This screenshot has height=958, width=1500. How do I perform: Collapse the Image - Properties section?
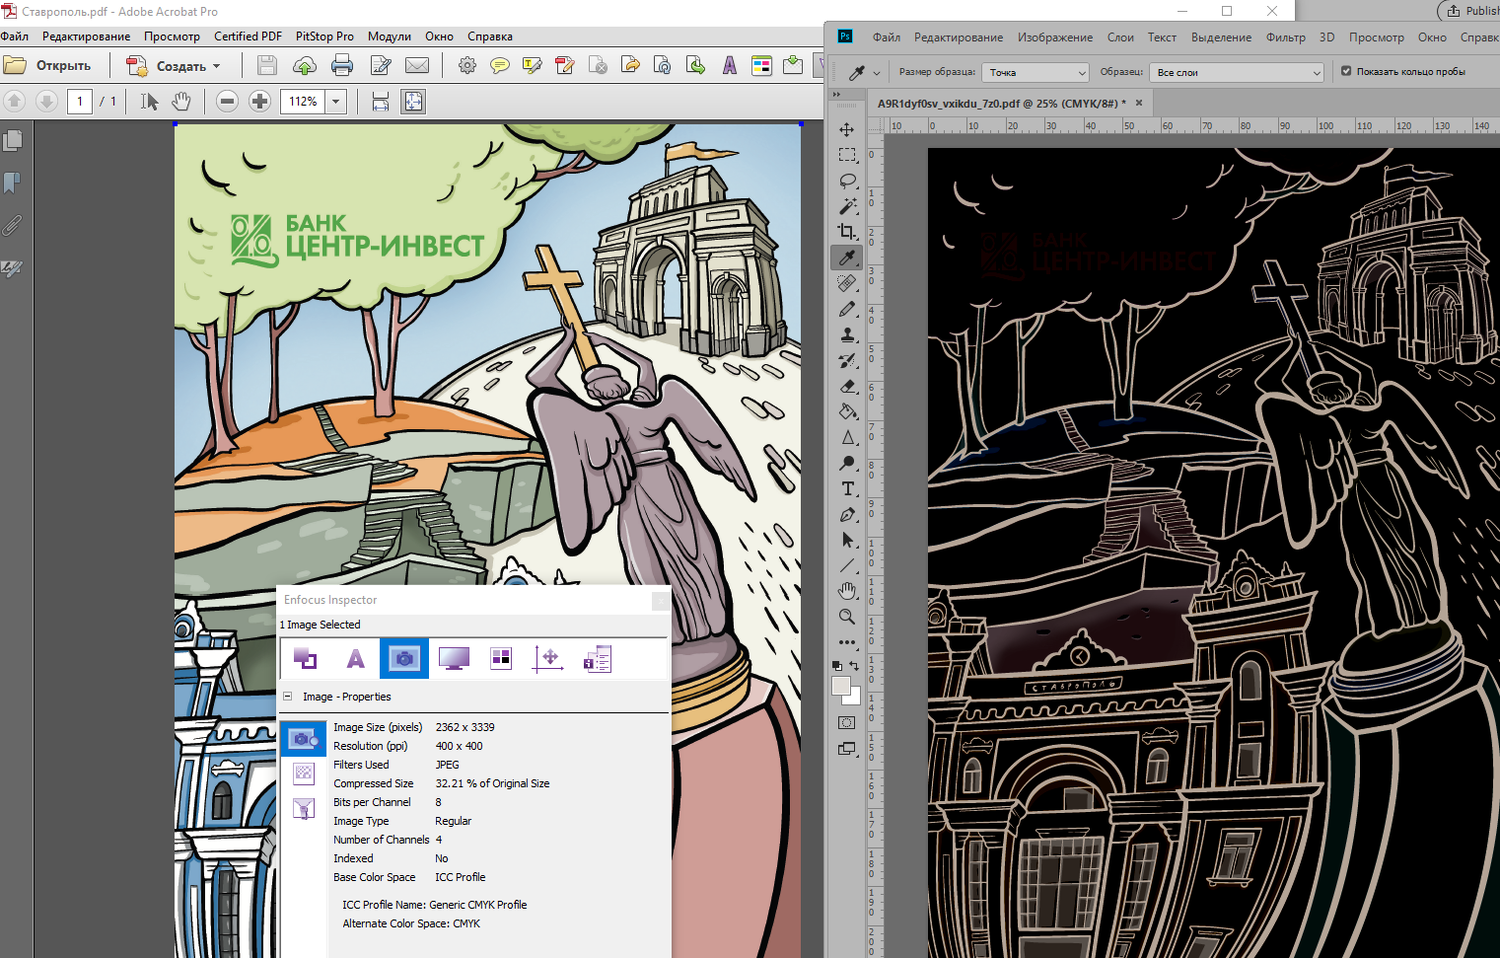(288, 696)
